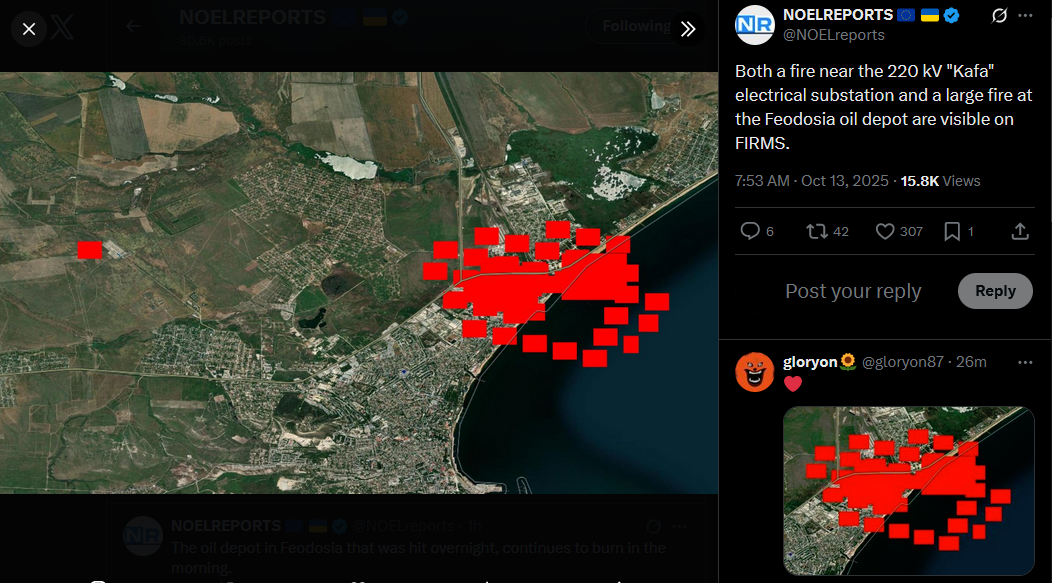Screen dimensions: 1052x583
Task: Open the @gloryon87 handle
Action: (x=902, y=362)
